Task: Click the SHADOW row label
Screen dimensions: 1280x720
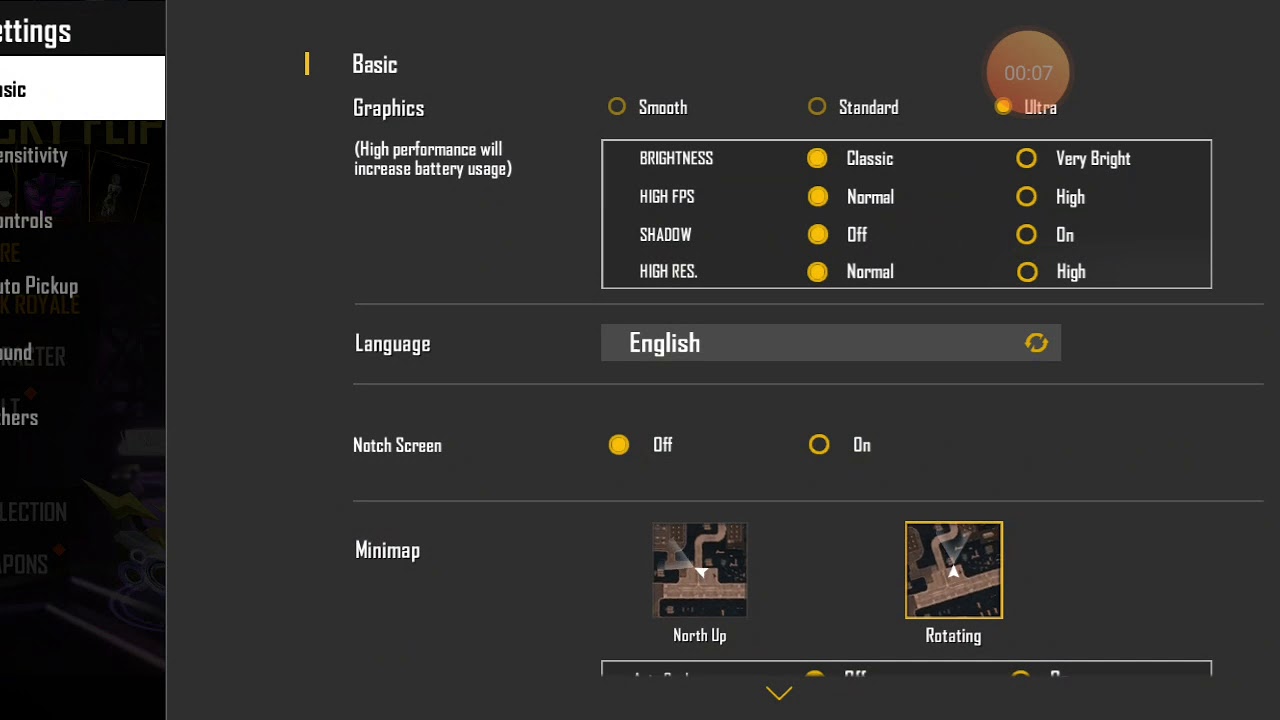Action: (x=665, y=235)
